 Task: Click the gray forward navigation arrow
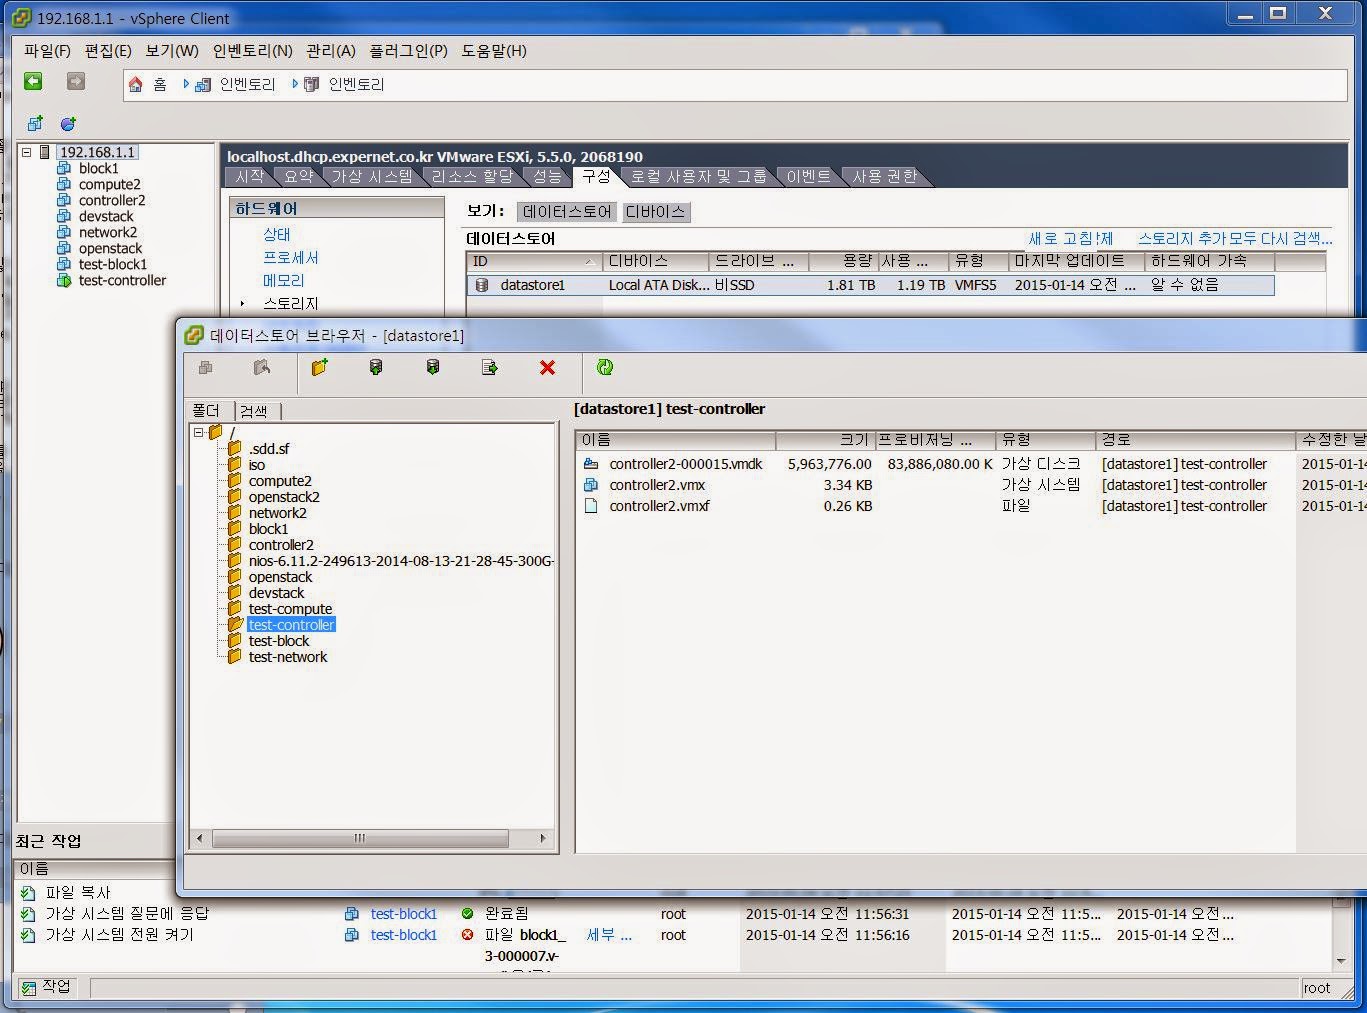[76, 82]
